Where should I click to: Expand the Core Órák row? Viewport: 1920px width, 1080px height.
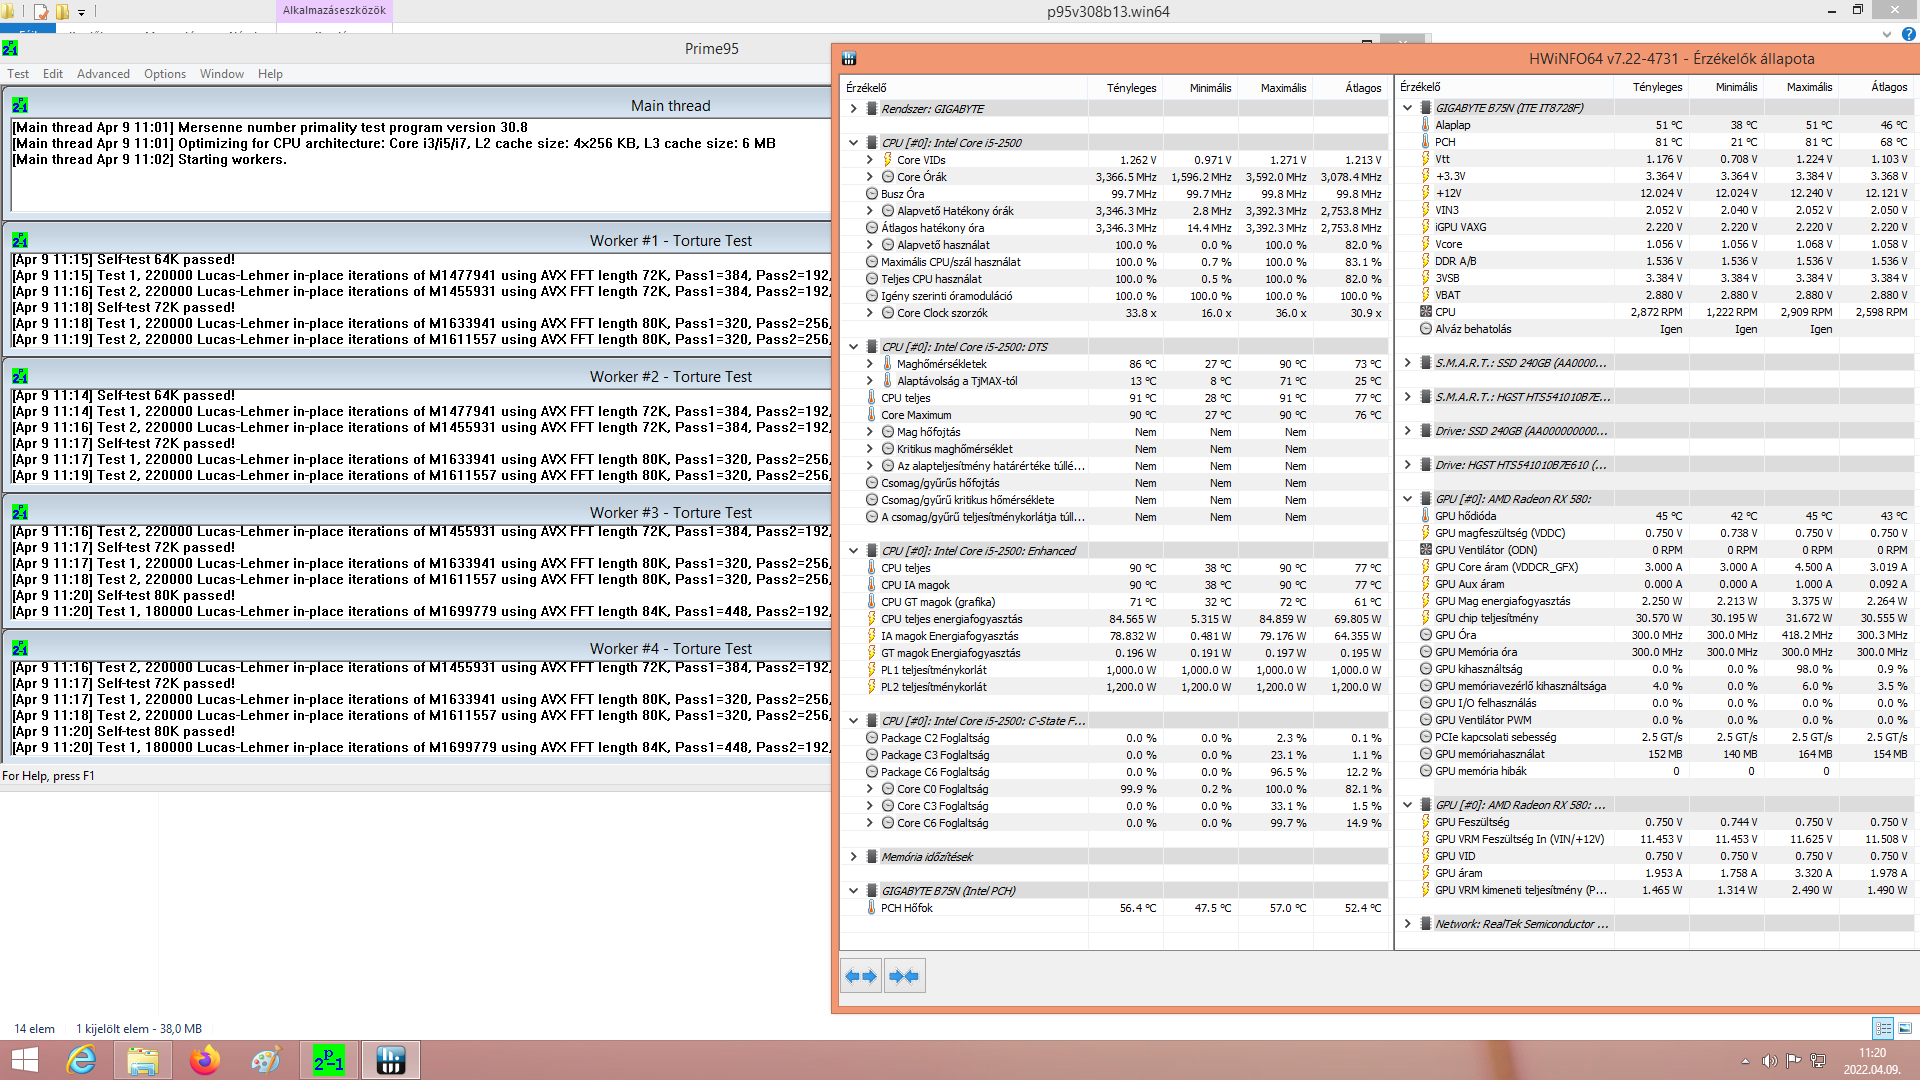point(869,177)
